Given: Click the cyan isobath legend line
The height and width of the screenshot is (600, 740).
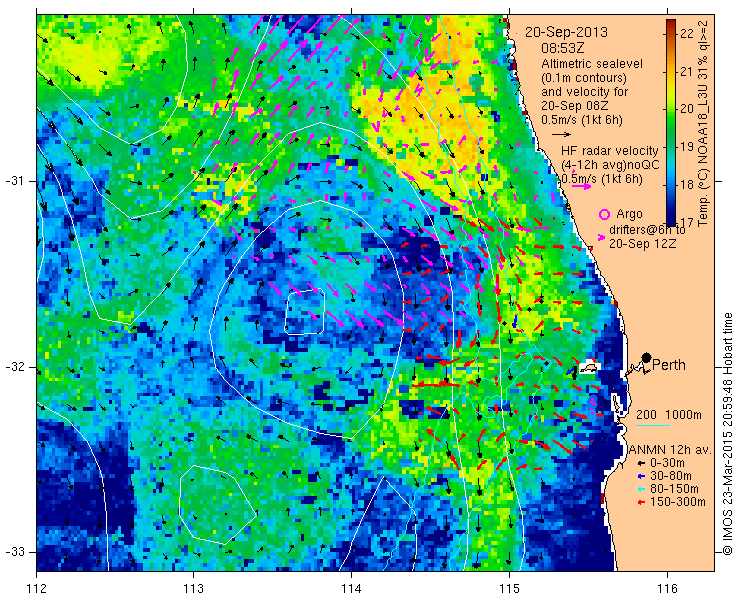Looking at the screenshot, I should click(x=653, y=426).
